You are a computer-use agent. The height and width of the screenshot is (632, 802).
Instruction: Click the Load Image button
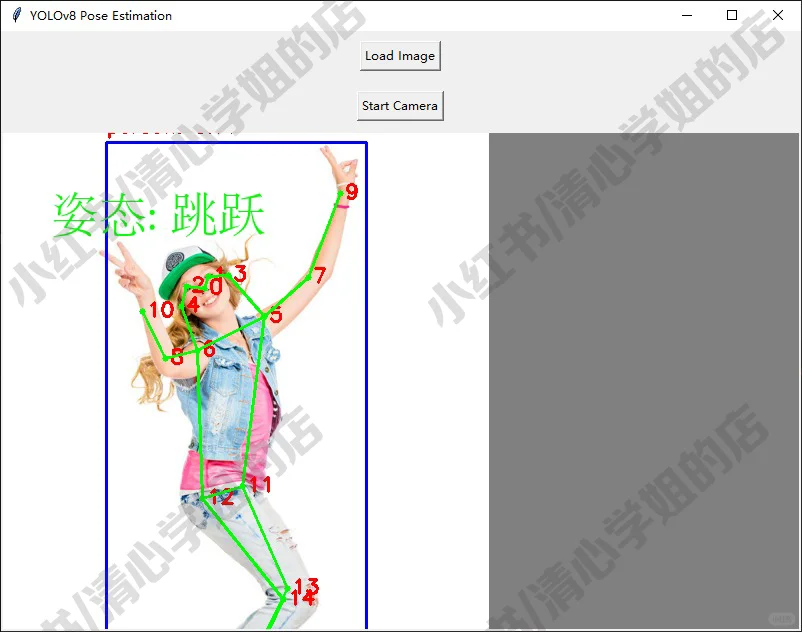coord(400,56)
